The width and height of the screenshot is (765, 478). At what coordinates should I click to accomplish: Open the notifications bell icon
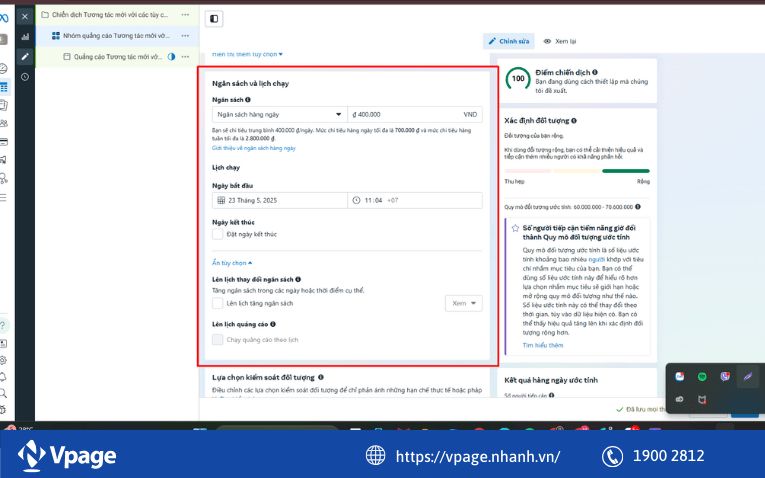(x=3, y=377)
